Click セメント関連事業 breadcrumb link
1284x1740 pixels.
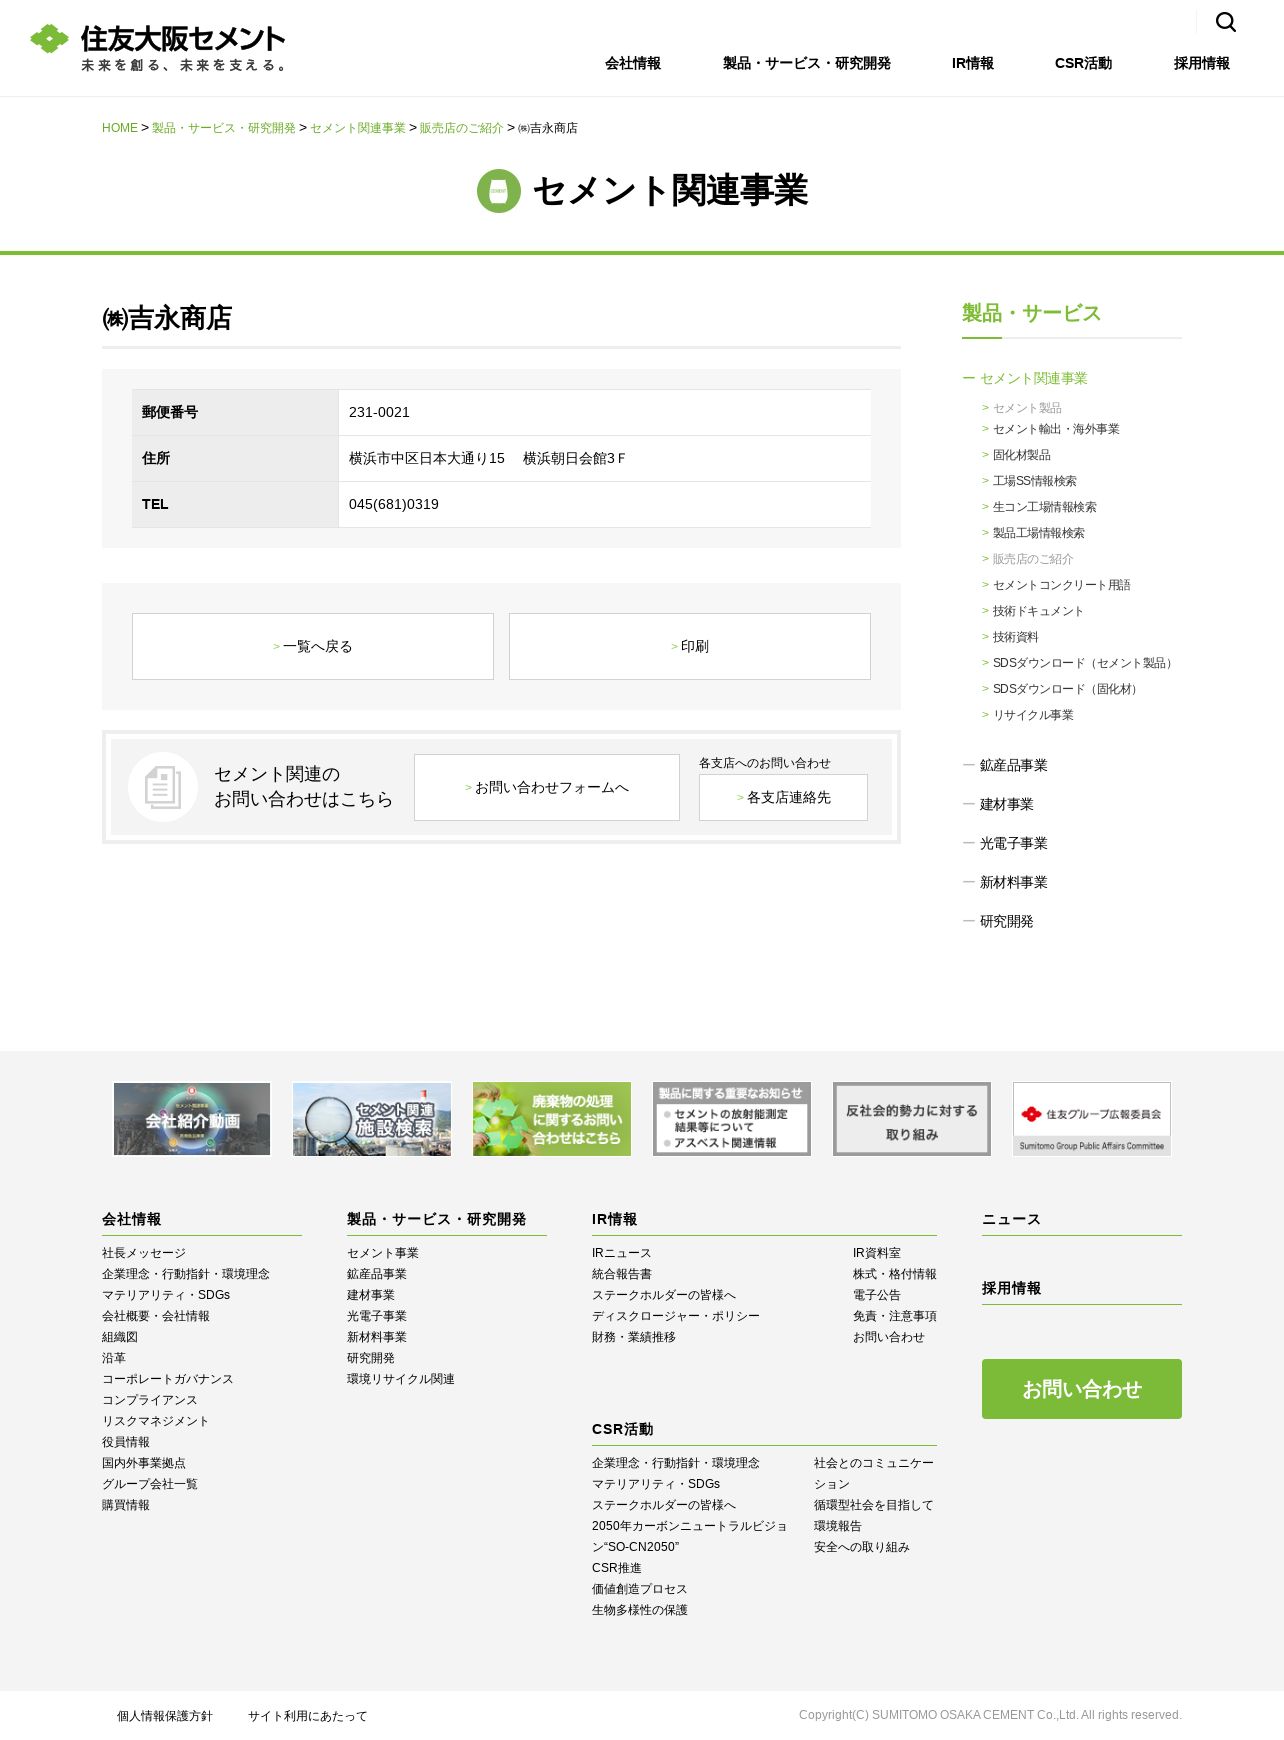pyautogui.click(x=358, y=128)
